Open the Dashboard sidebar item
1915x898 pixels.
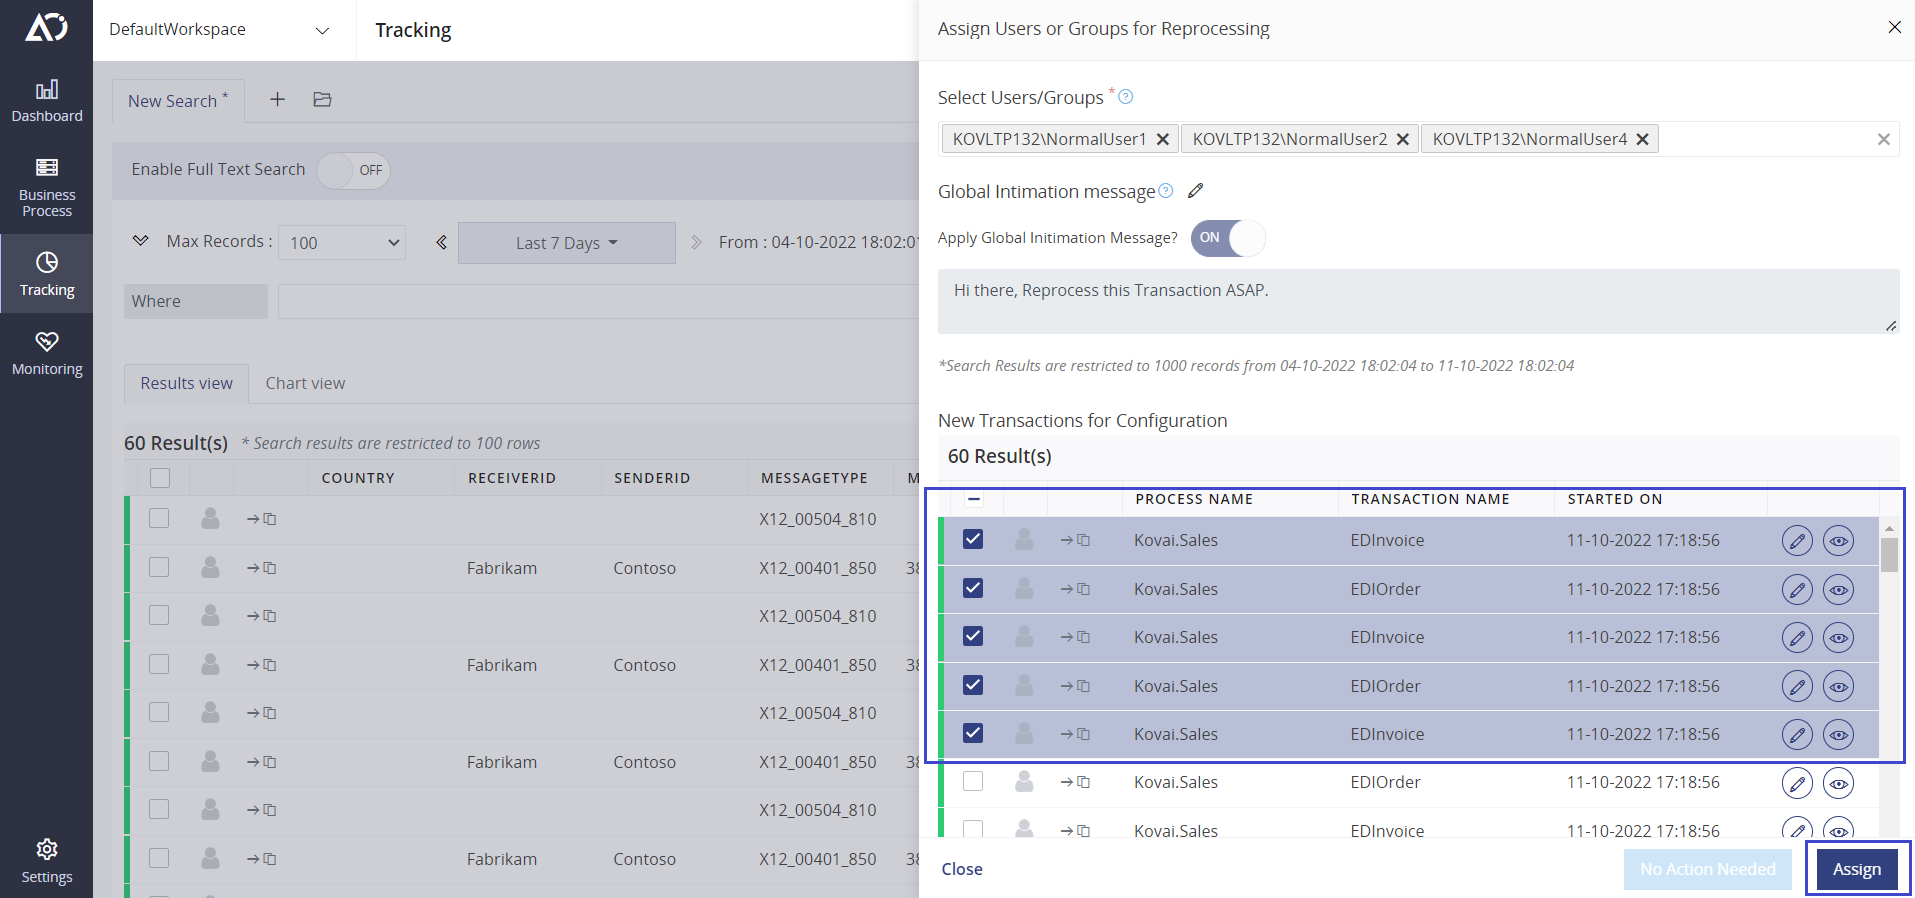[x=47, y=102]
